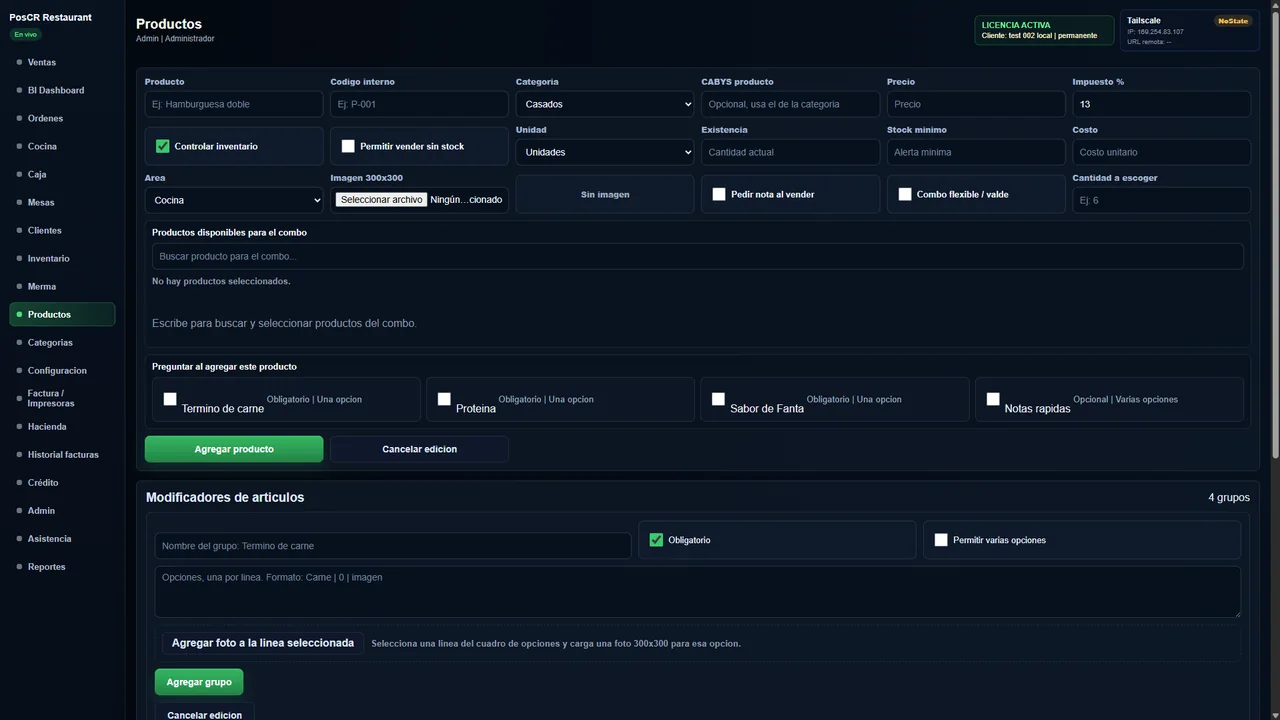Check Notas rapidas modifier
The height and width of the screenshot is (720, 1280).
click(x=993, y=399)
